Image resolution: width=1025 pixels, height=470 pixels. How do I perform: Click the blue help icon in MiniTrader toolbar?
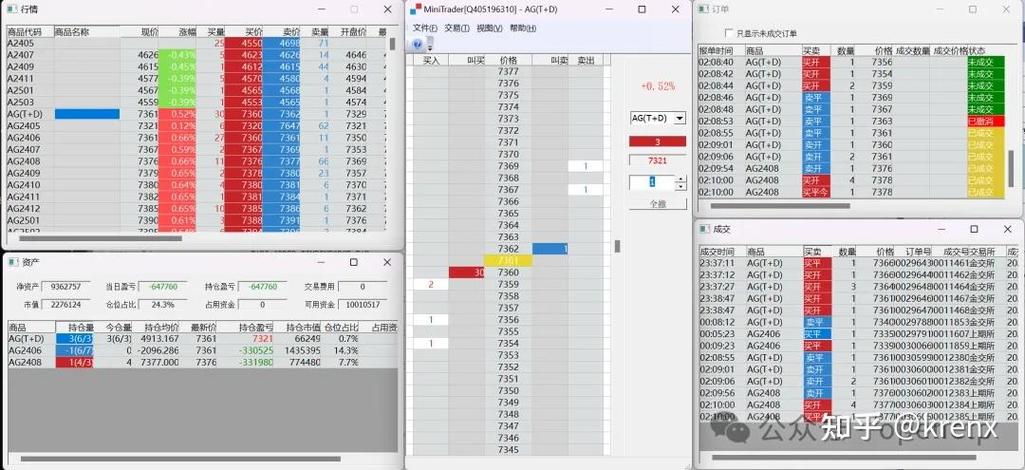(x=418, y=45)
